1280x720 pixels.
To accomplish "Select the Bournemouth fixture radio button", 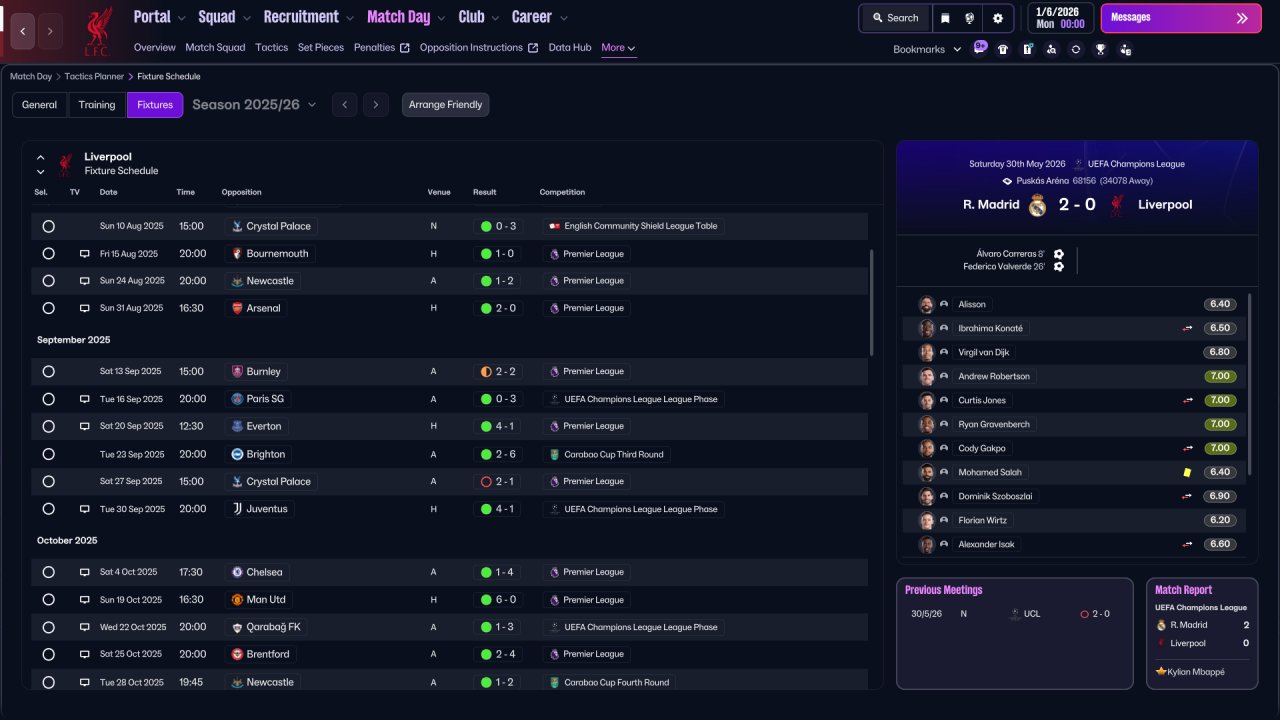I will click(48, 254).
